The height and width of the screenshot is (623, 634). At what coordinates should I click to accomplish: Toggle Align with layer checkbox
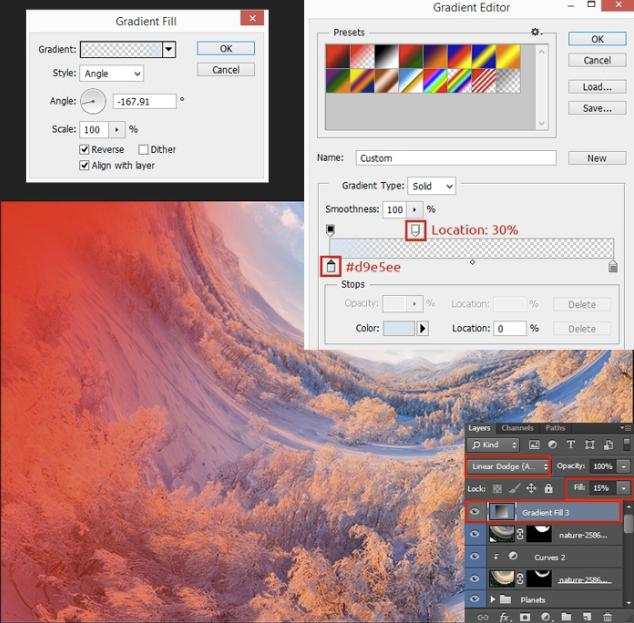click(x=84, y=165)
